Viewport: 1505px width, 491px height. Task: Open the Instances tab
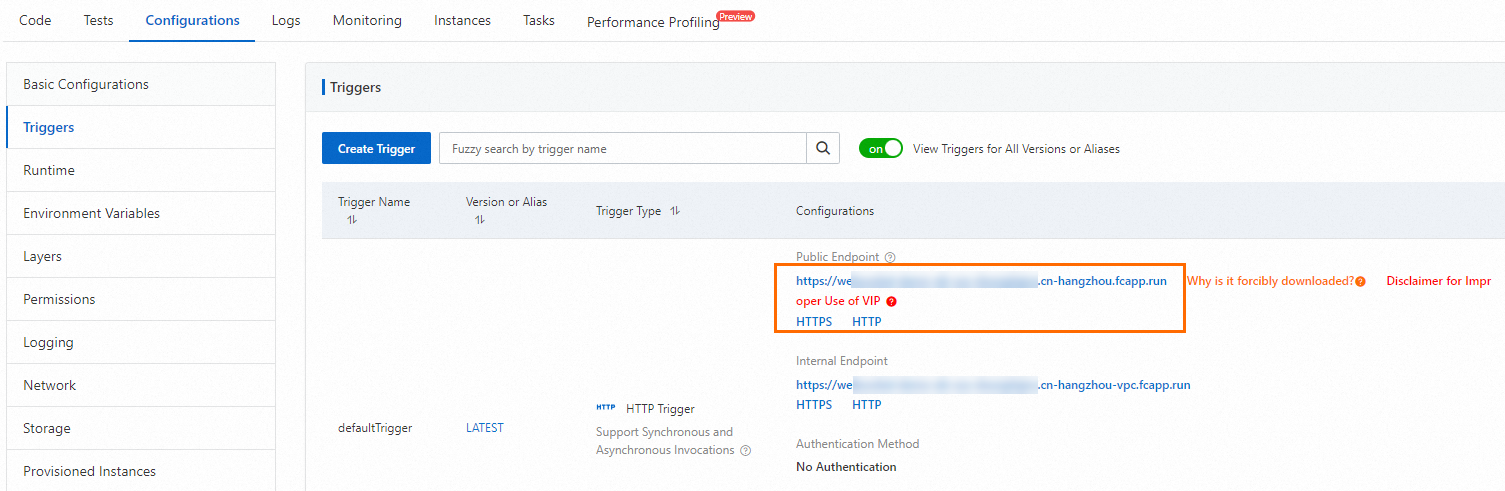462,20
